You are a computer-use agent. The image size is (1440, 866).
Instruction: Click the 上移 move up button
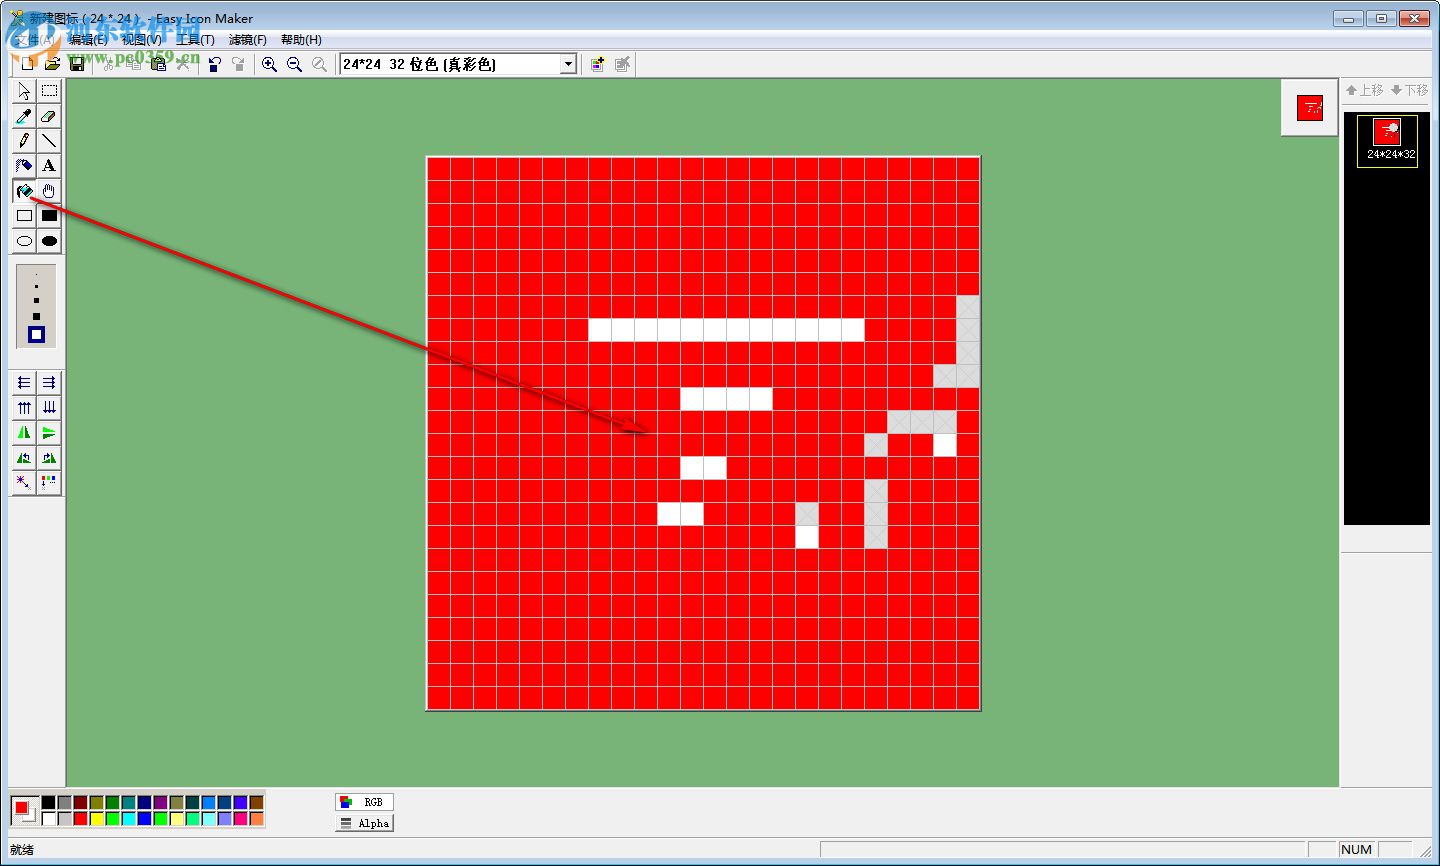pyautogui.click(x=1364, y=90)
